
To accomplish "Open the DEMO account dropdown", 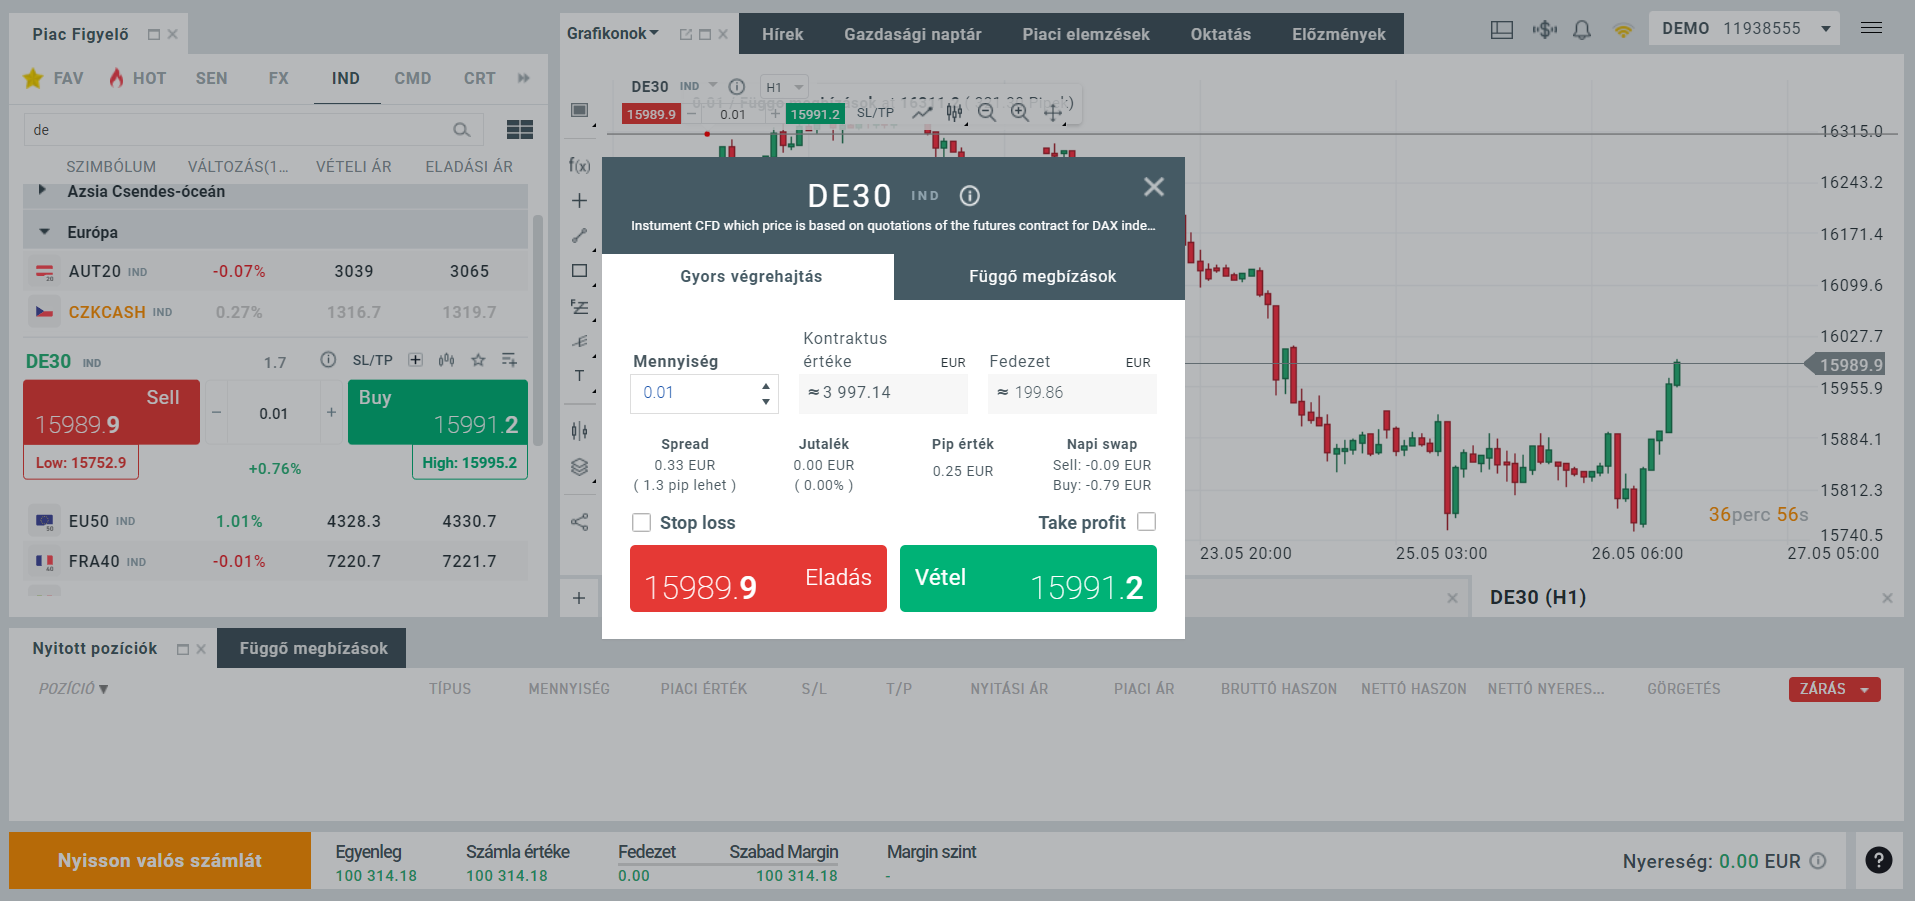I will pos(1744,28).
